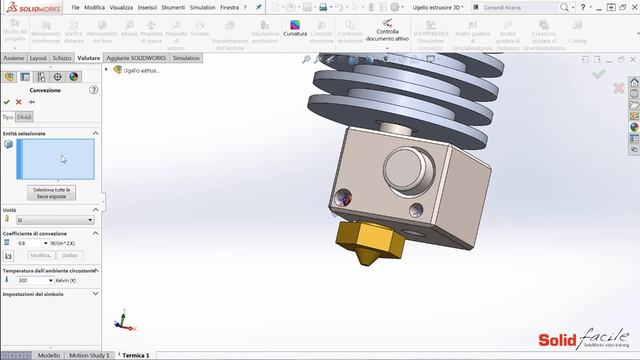Click the Misura tool icon
640x360 pixels.
129,29
